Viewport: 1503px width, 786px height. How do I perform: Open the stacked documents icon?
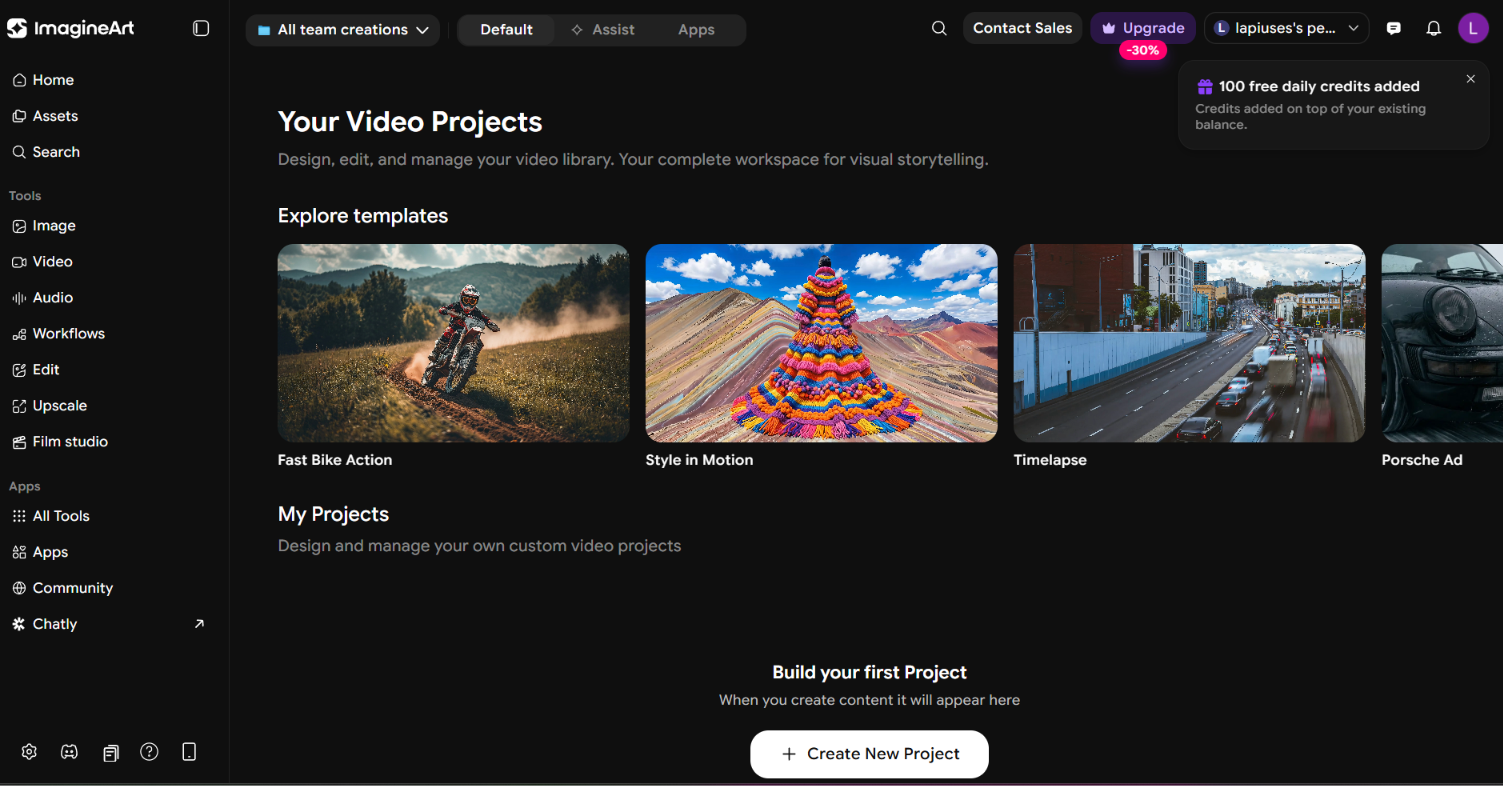(110, 753)
